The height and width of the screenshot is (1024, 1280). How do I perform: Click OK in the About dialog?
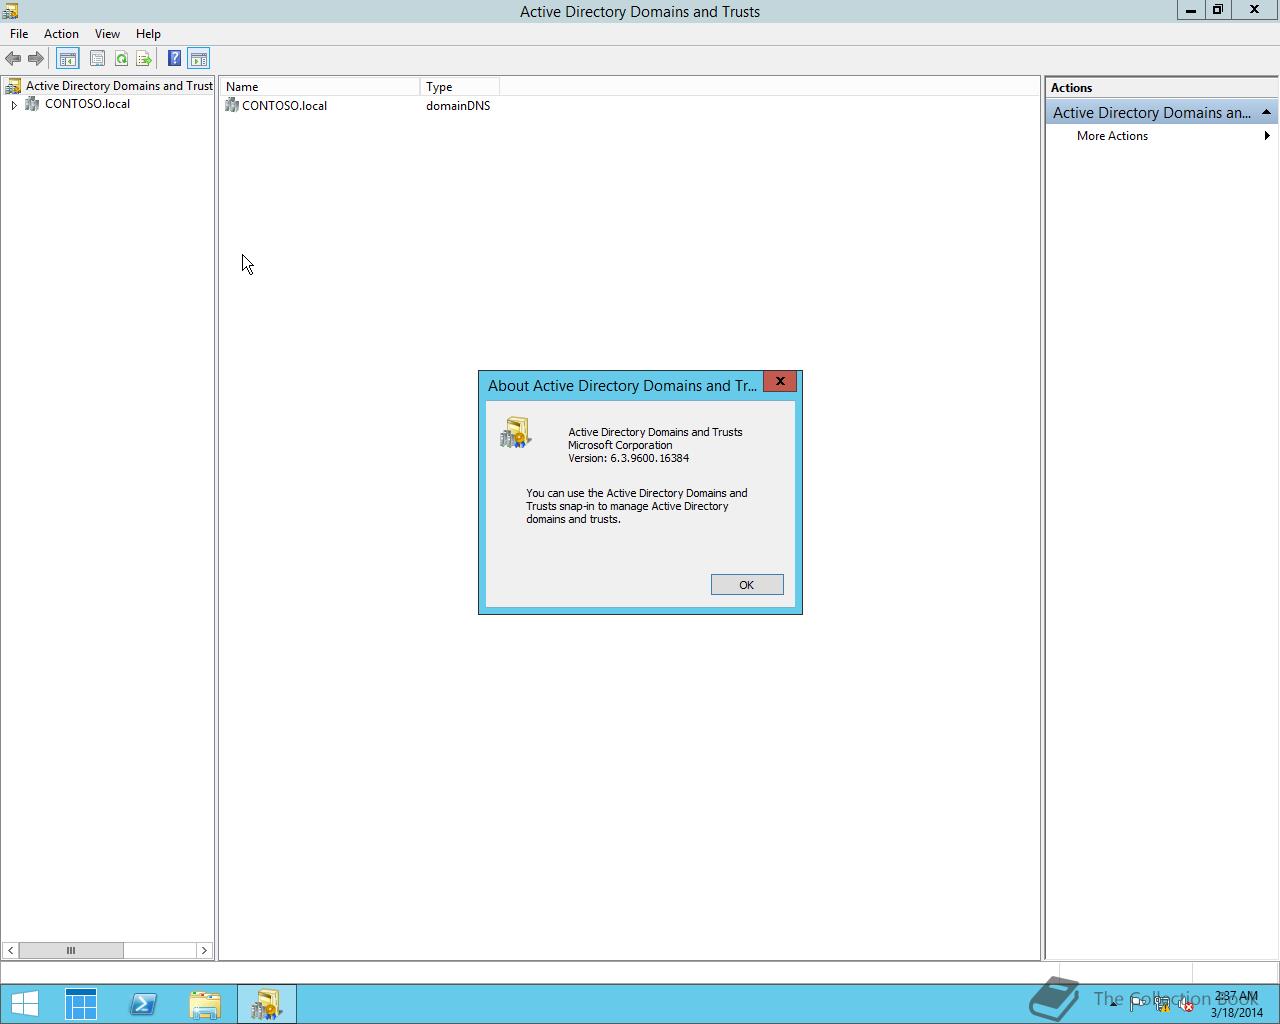747,585
